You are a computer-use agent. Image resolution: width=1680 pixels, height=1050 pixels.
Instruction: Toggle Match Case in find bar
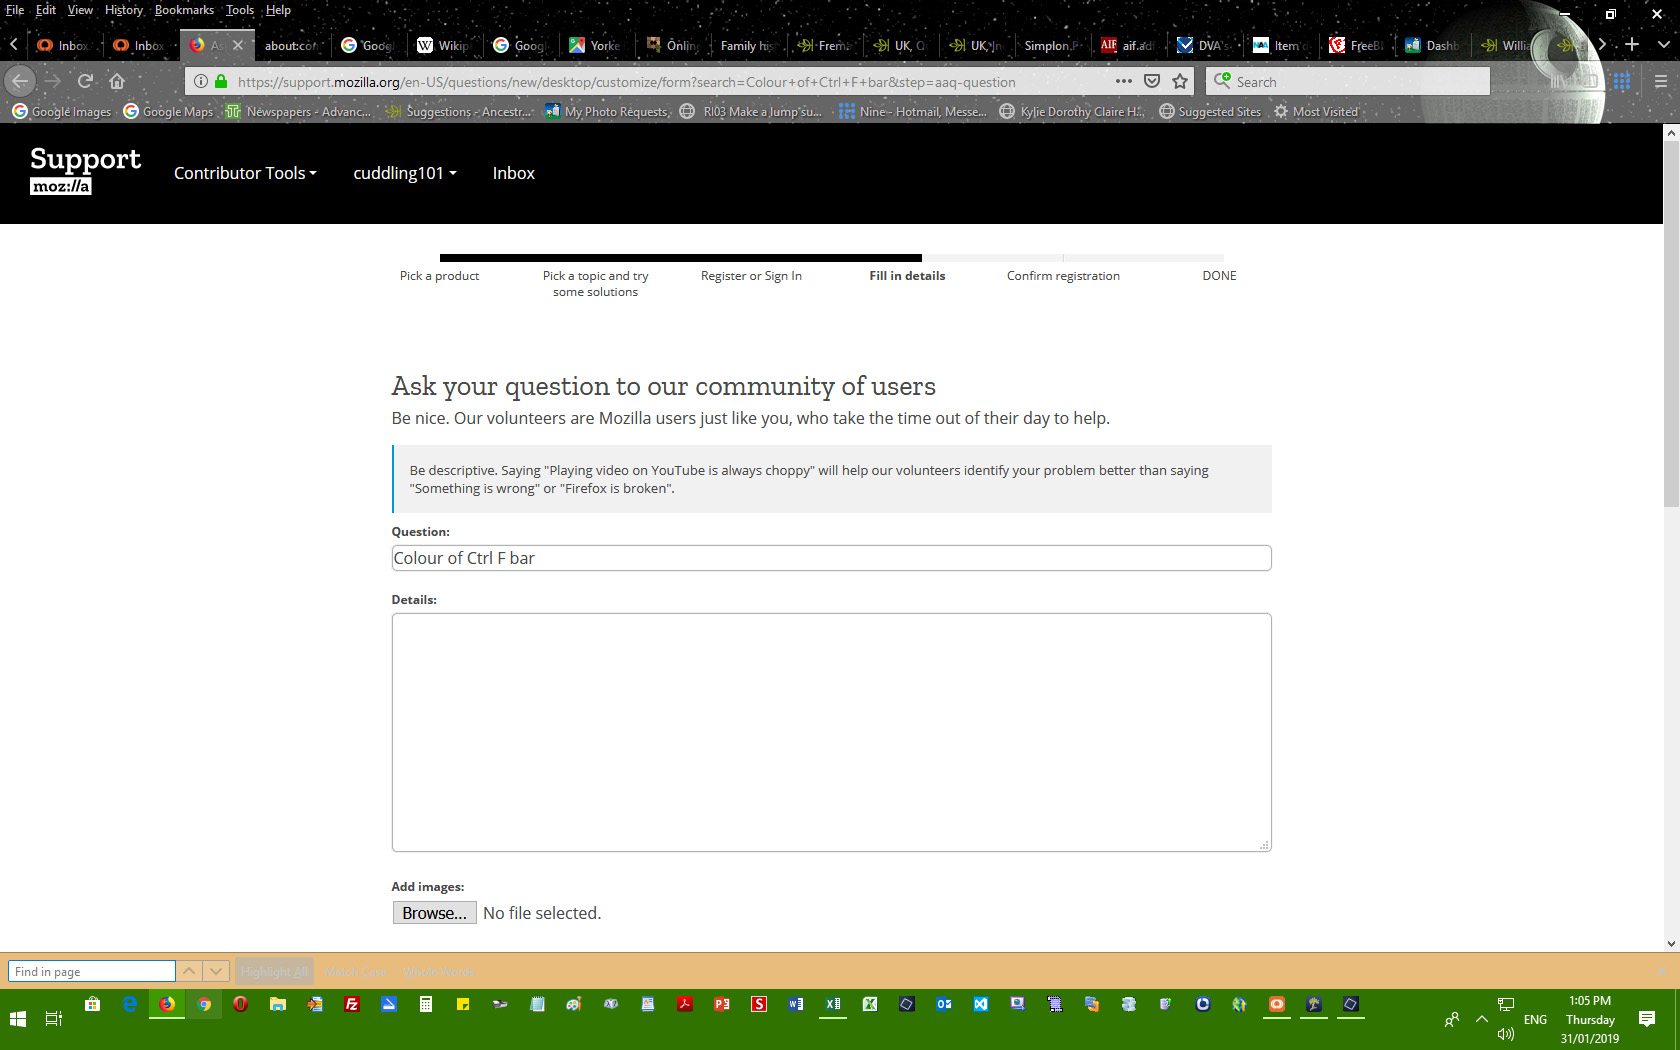pyautogui.click(x=355, y=971)
